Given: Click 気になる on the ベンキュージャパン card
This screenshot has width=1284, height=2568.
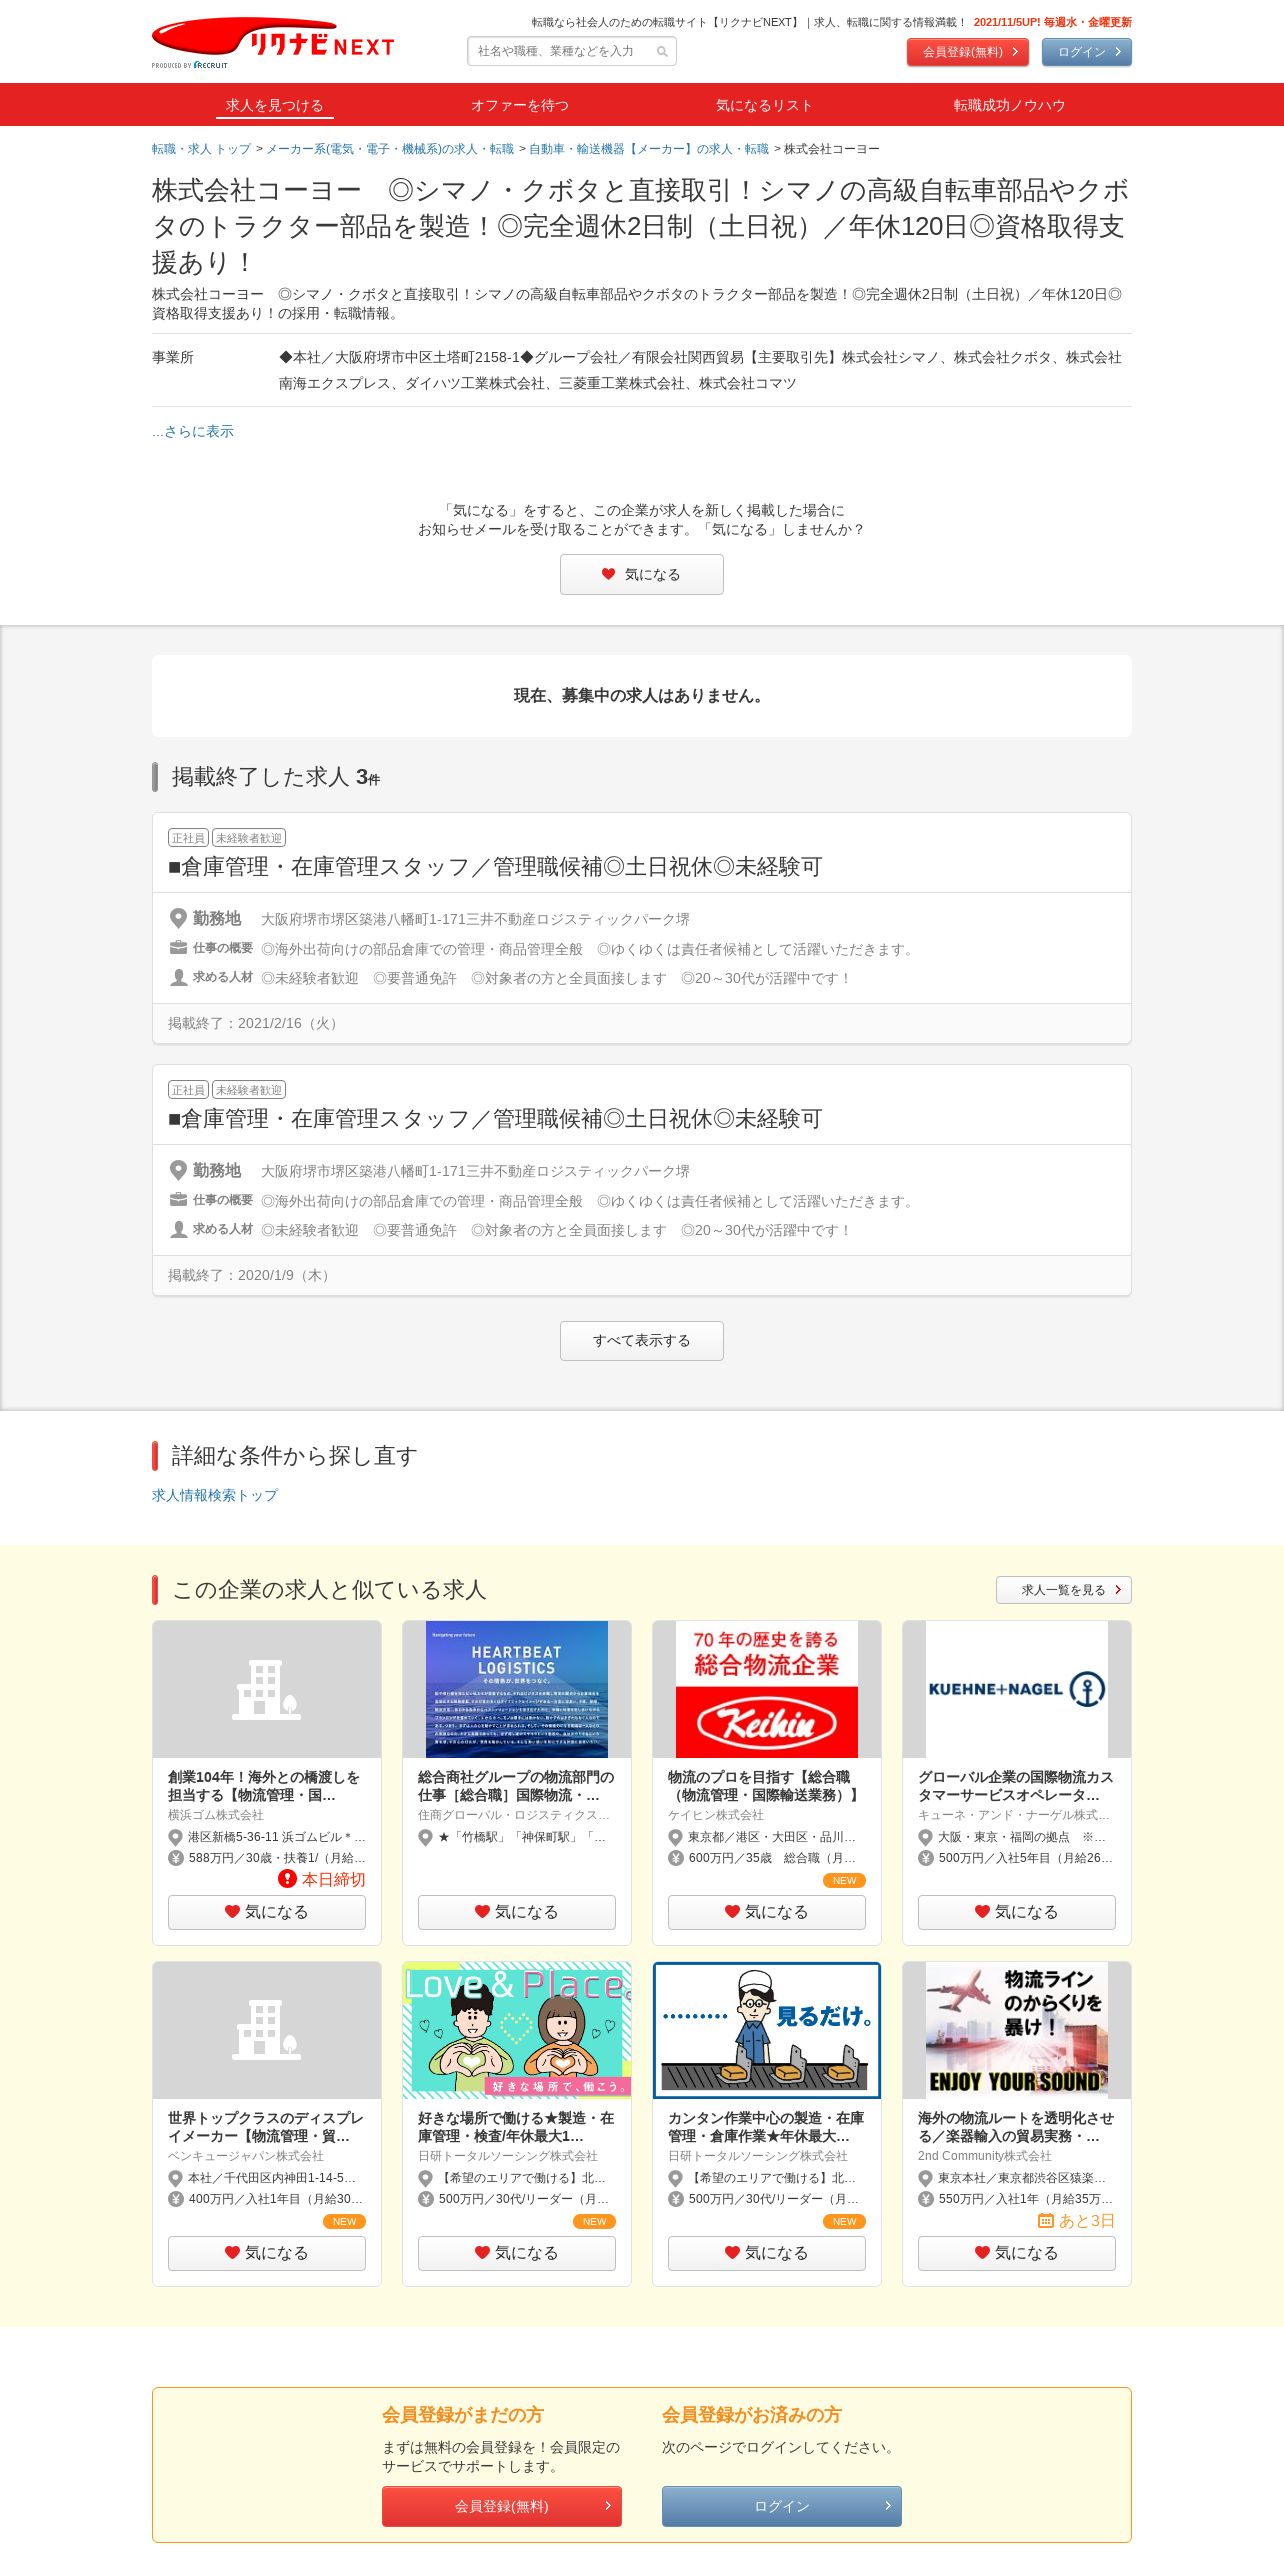Looking at the screenshot, I should tap(267, 2253).
